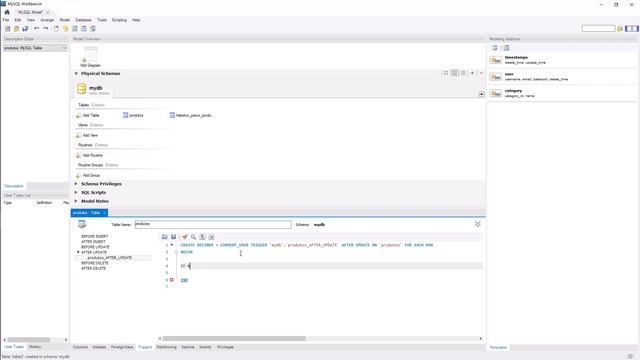
Task: Switch to Options tab
Action: (188, 347)
